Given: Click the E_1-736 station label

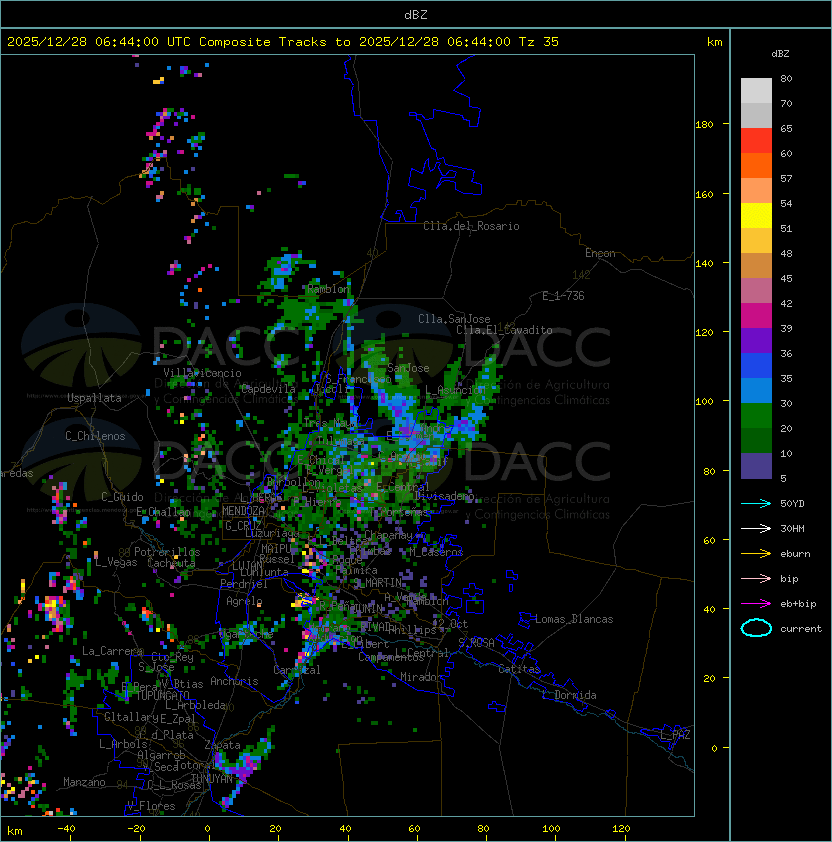Looking at the screenshot, I should (x=563, y=296).
